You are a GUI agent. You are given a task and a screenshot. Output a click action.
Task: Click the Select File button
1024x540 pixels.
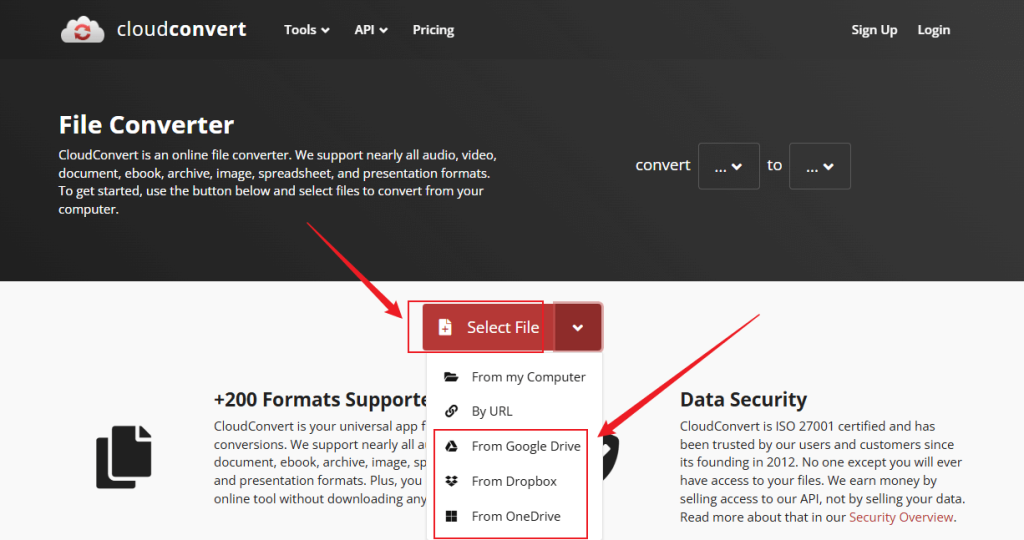click(488, 327)
